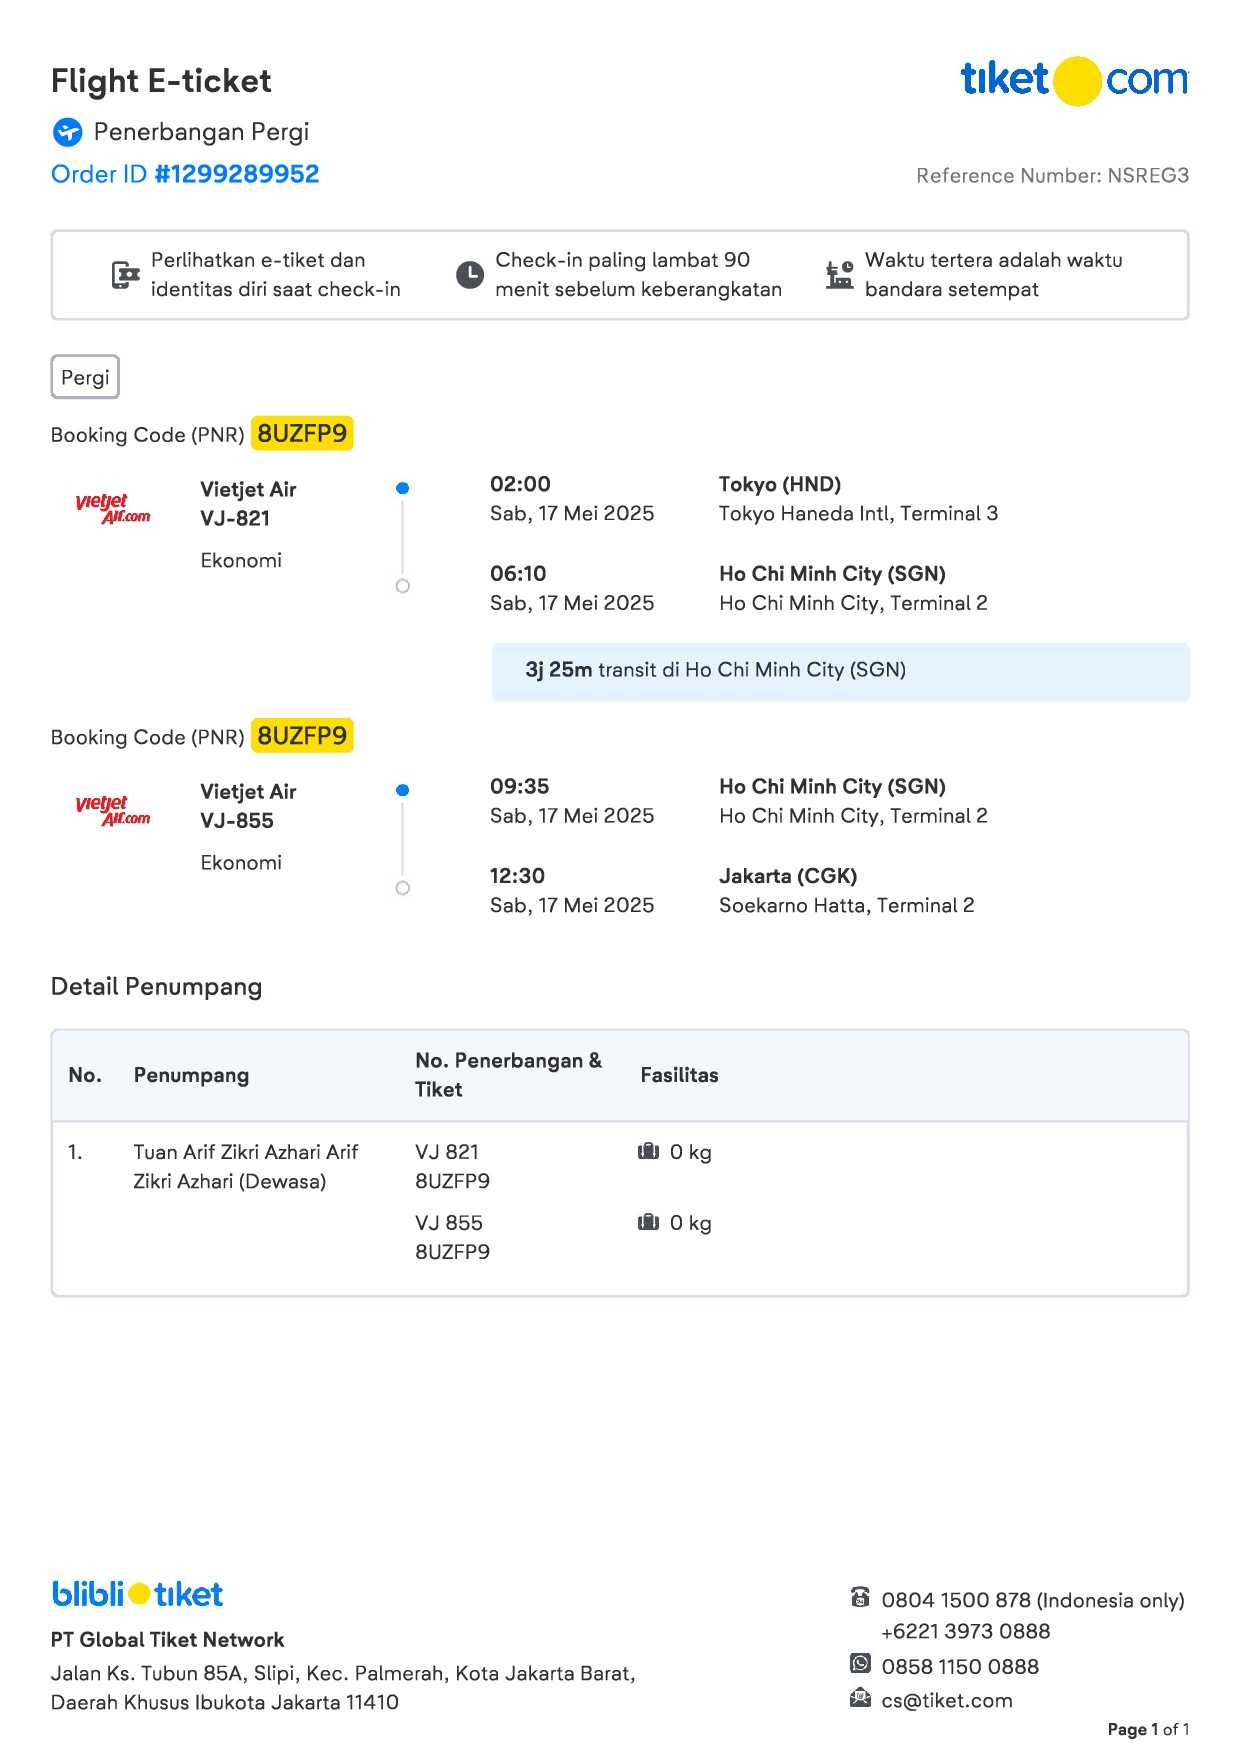This screenshot has width=1240, height=1754.
Task: Click the blue airplane icon beside Penerbangan Pergi
Action: click(68, 132)
